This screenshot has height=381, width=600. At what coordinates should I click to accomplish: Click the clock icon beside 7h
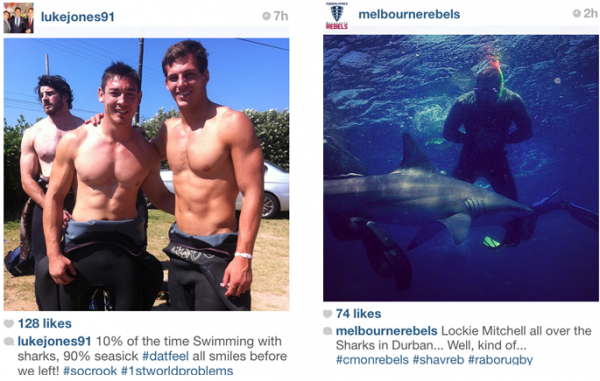coord(266,16)
